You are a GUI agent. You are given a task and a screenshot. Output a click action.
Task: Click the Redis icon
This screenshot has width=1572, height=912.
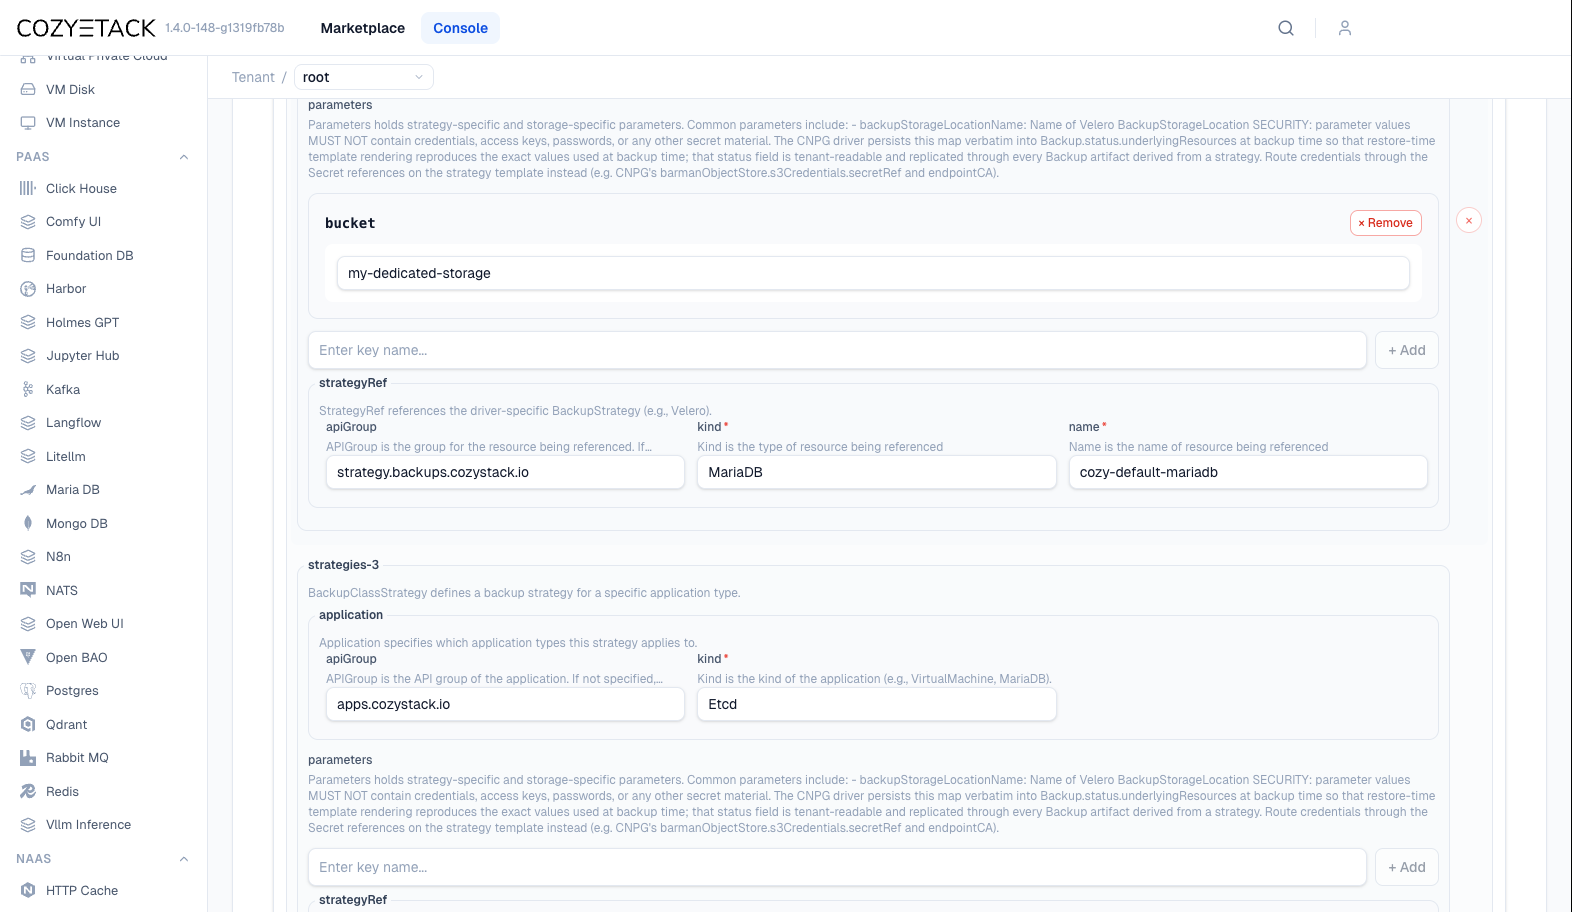(x=28, y=792)
